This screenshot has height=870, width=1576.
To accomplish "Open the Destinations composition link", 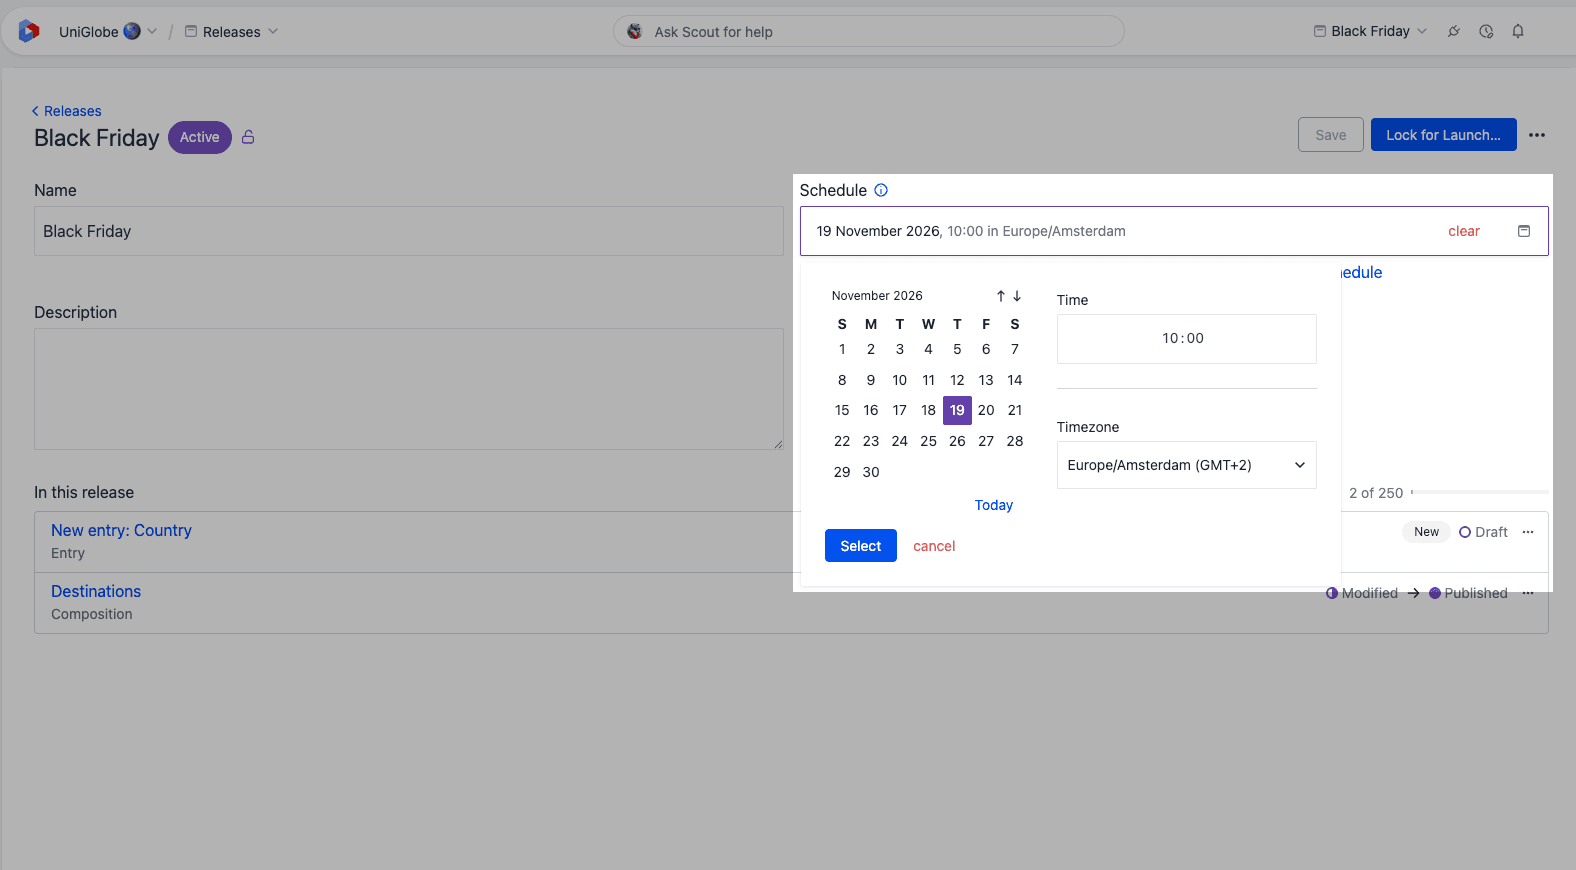I will point(96,591).
